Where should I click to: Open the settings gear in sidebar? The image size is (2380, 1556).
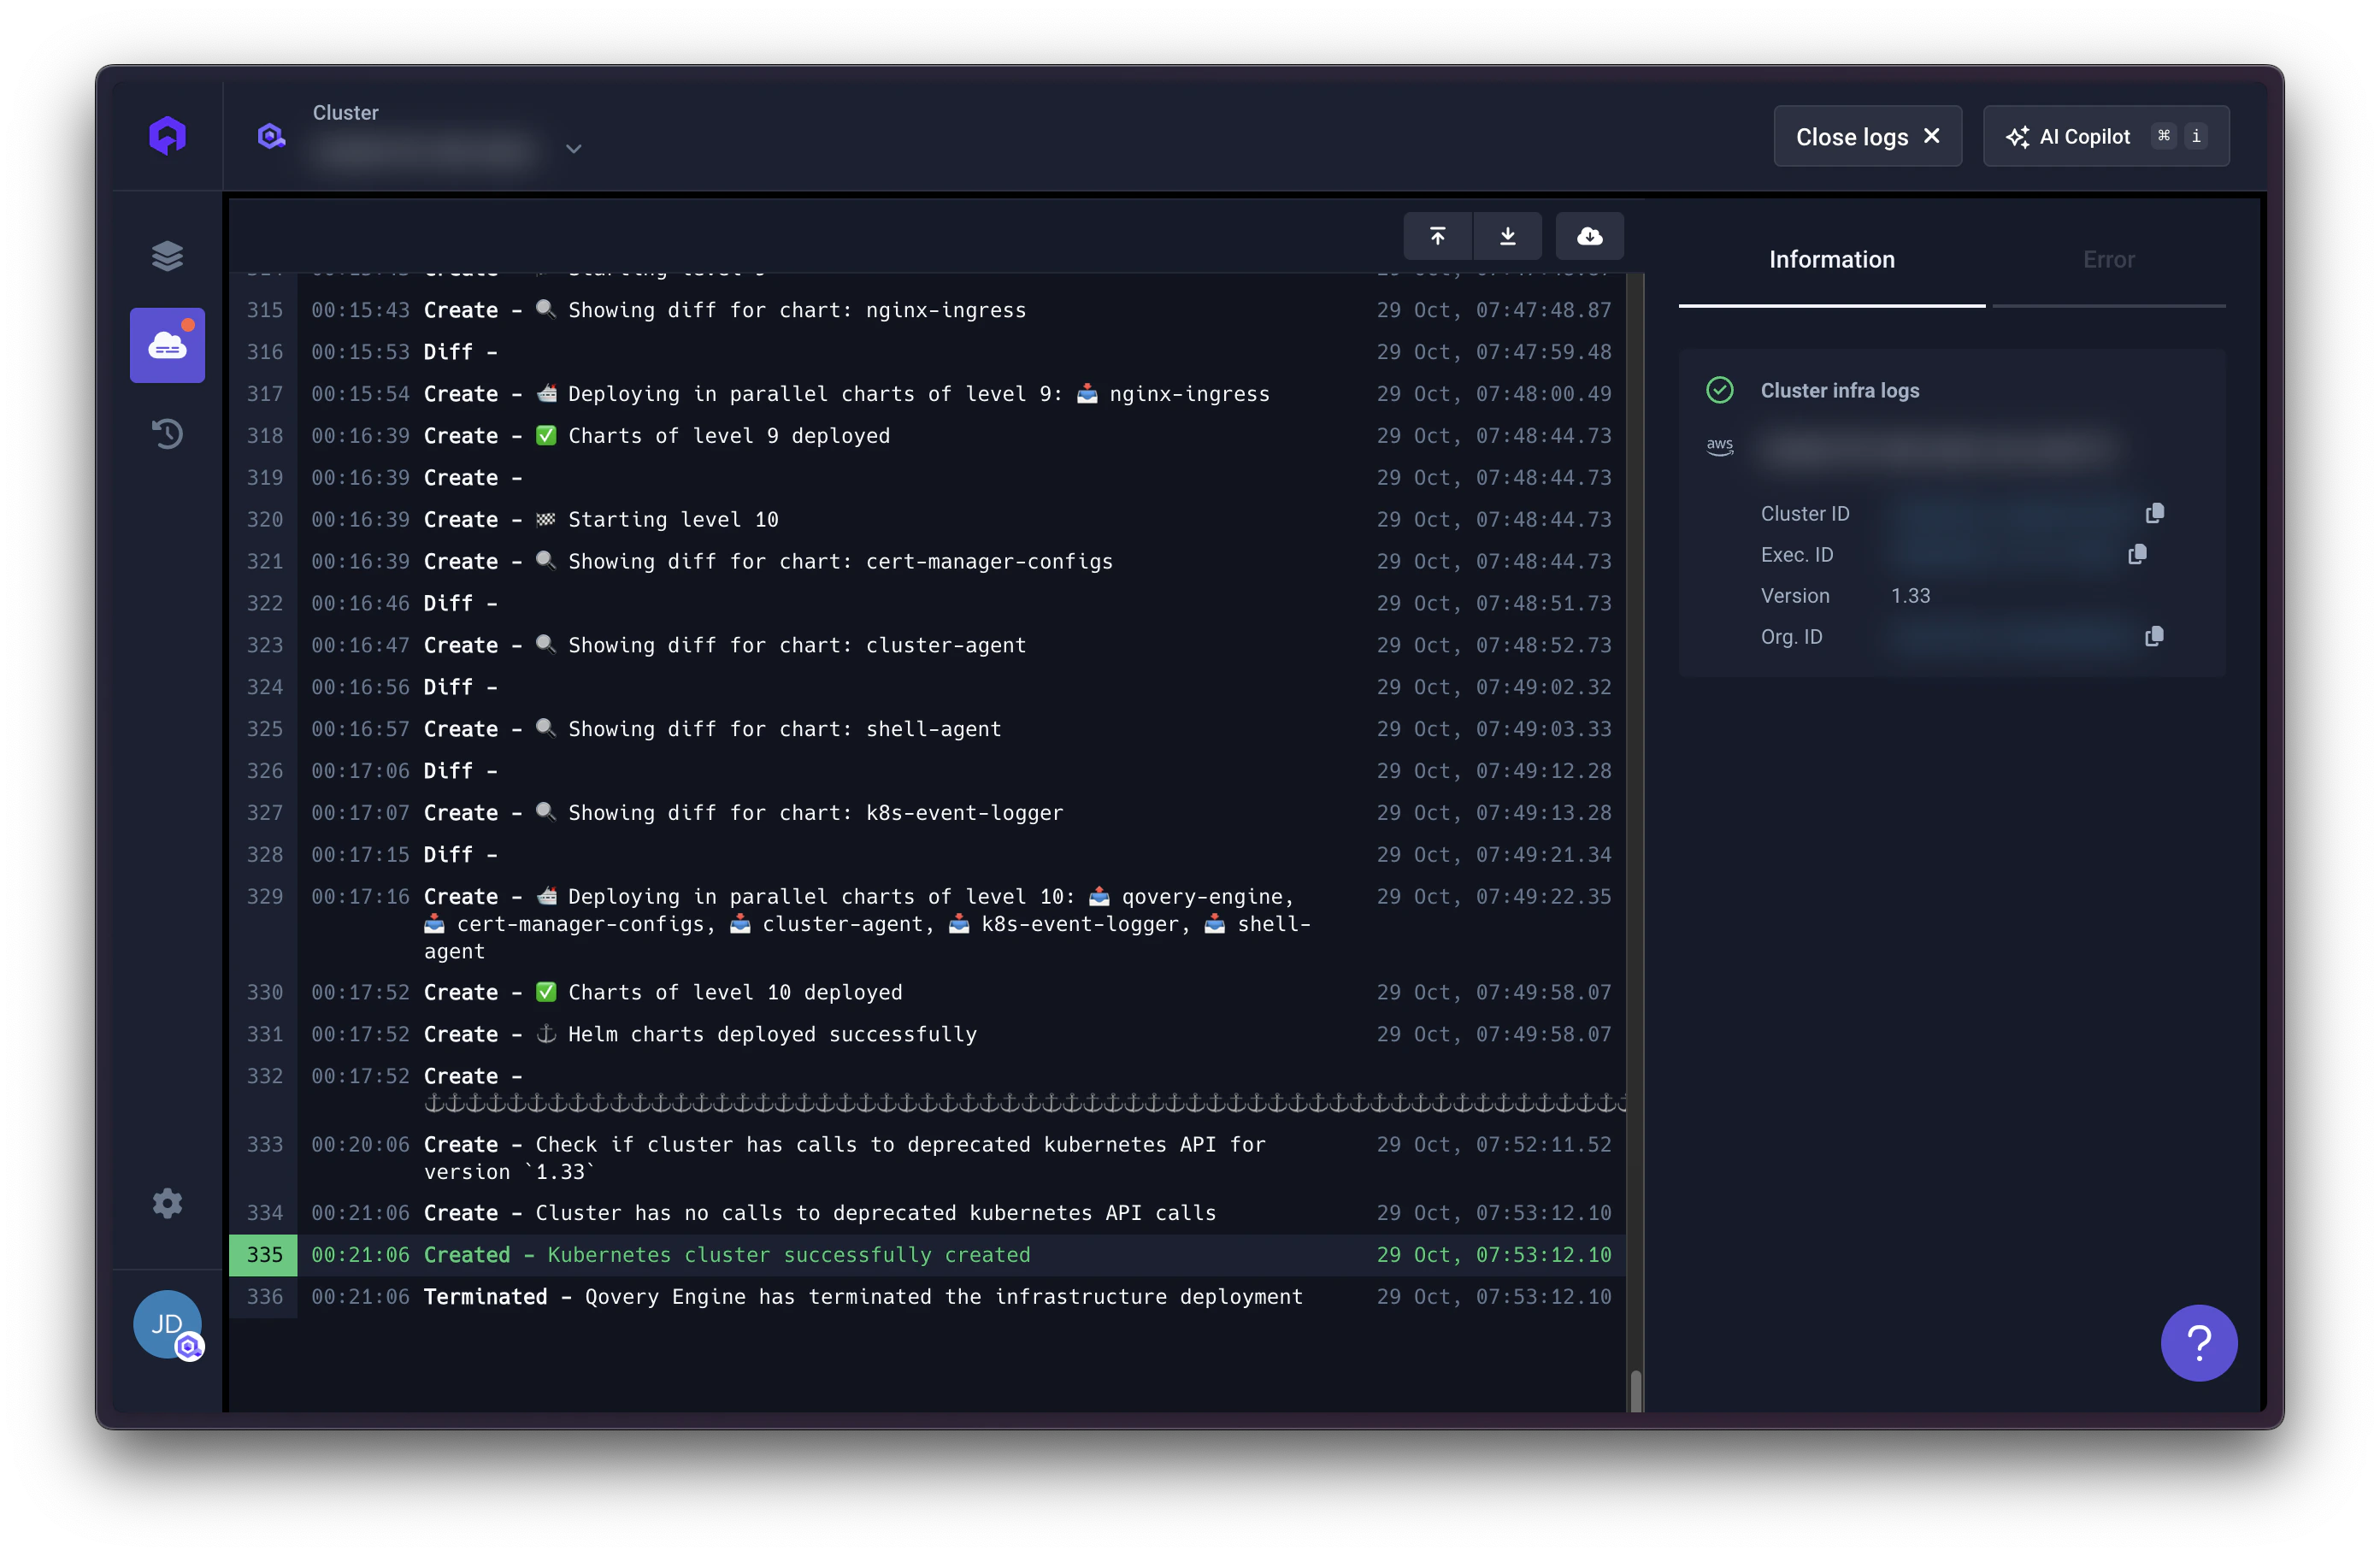pyautogui.click(x=167, y=1203)
